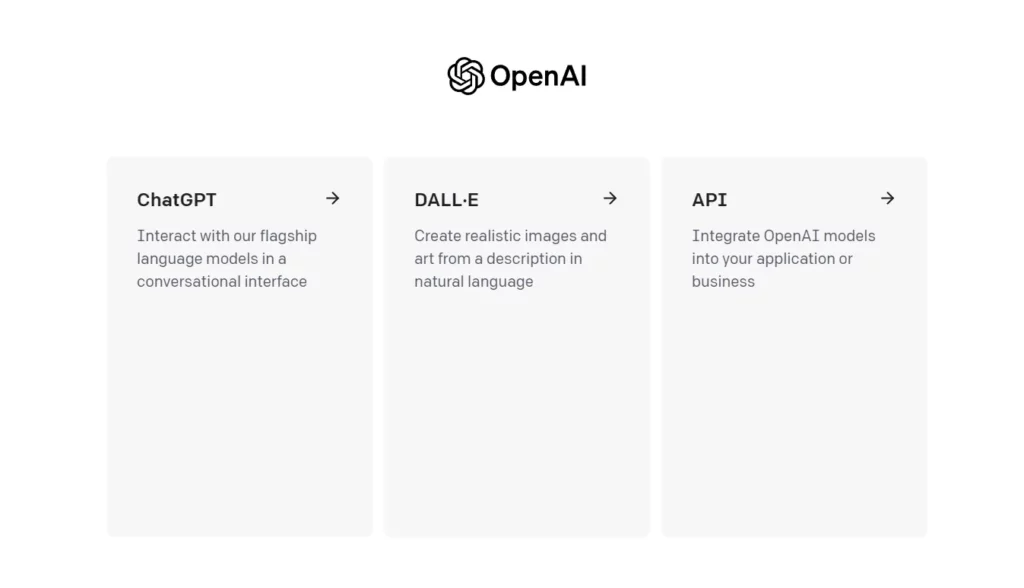The height and width of the screenshot is (588, 1024).
Task: Open ChatGPT via its arrow icon
Action: click(333, 198)
